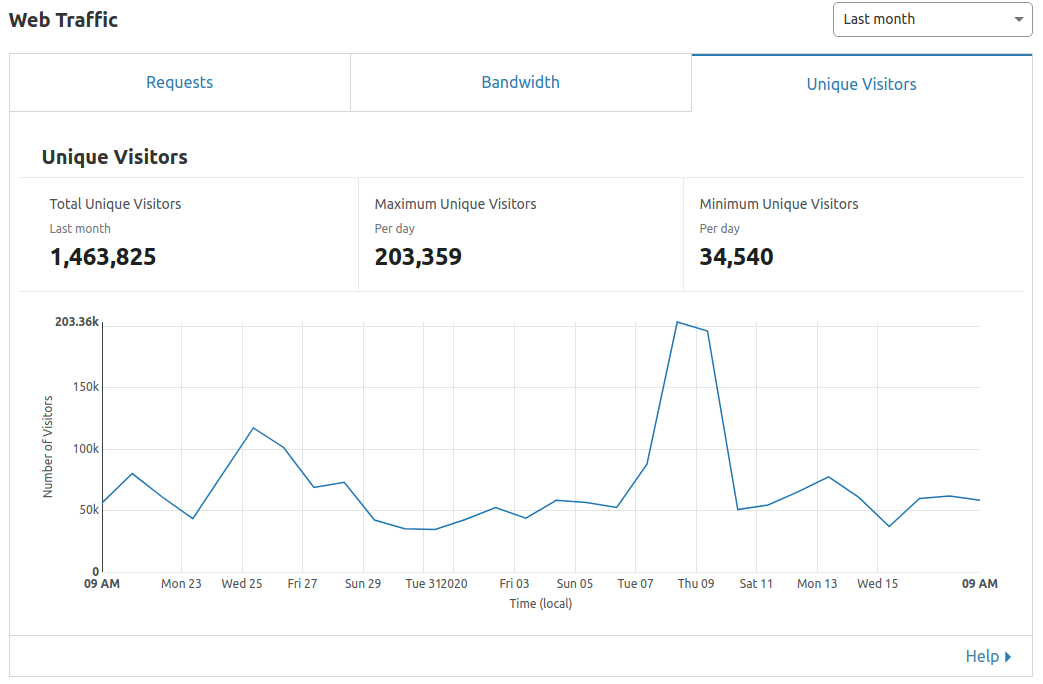Click the Tue 07 axis label
This screenshot has width=1043, height=684.
pyautogui.click(x=635, y=584)
